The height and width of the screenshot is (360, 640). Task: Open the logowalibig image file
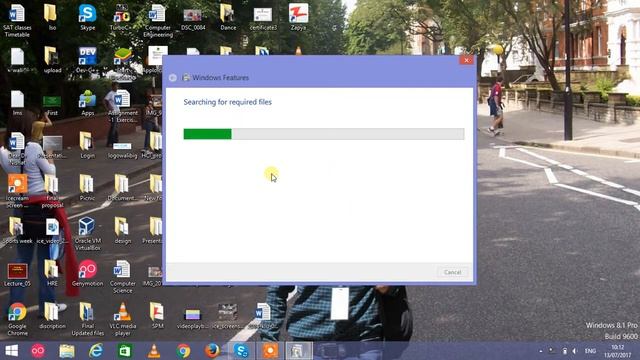(x=122, y=150)
